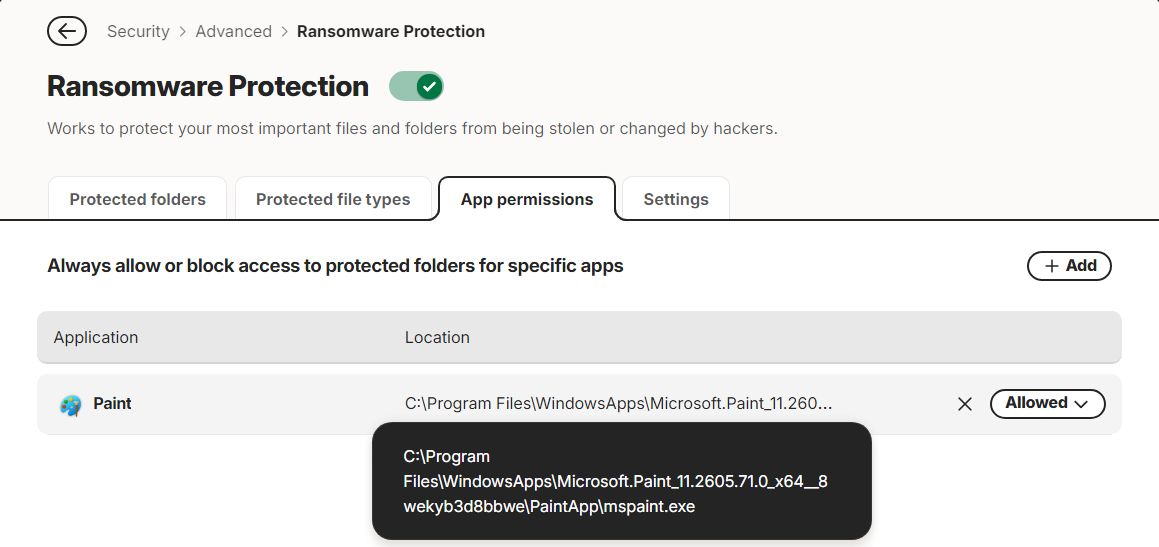Click the Location column header

(x=437, y=337)
